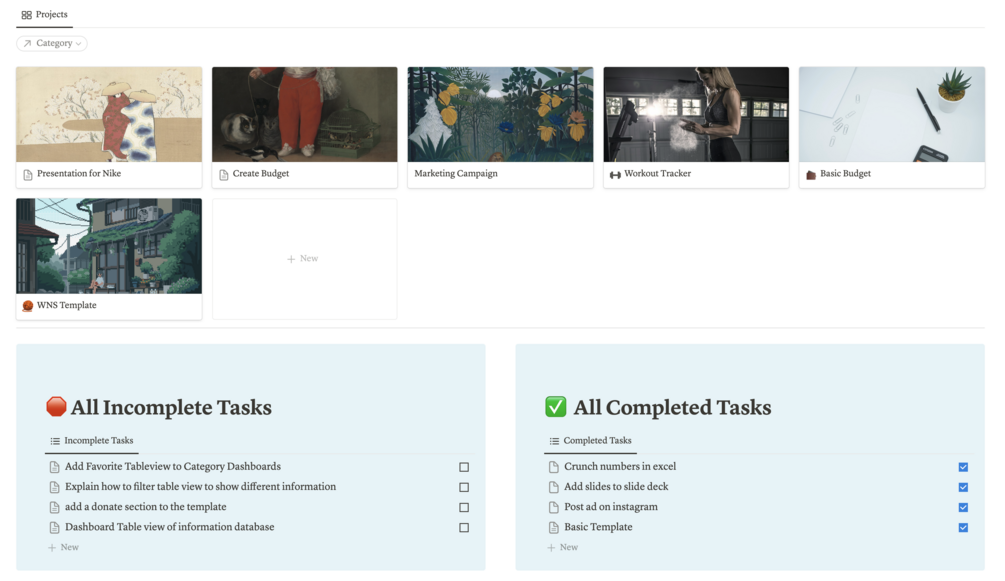Click the gallery icon beside Projects
This screenshot has height=581, width=1005.
pos(26,15)
